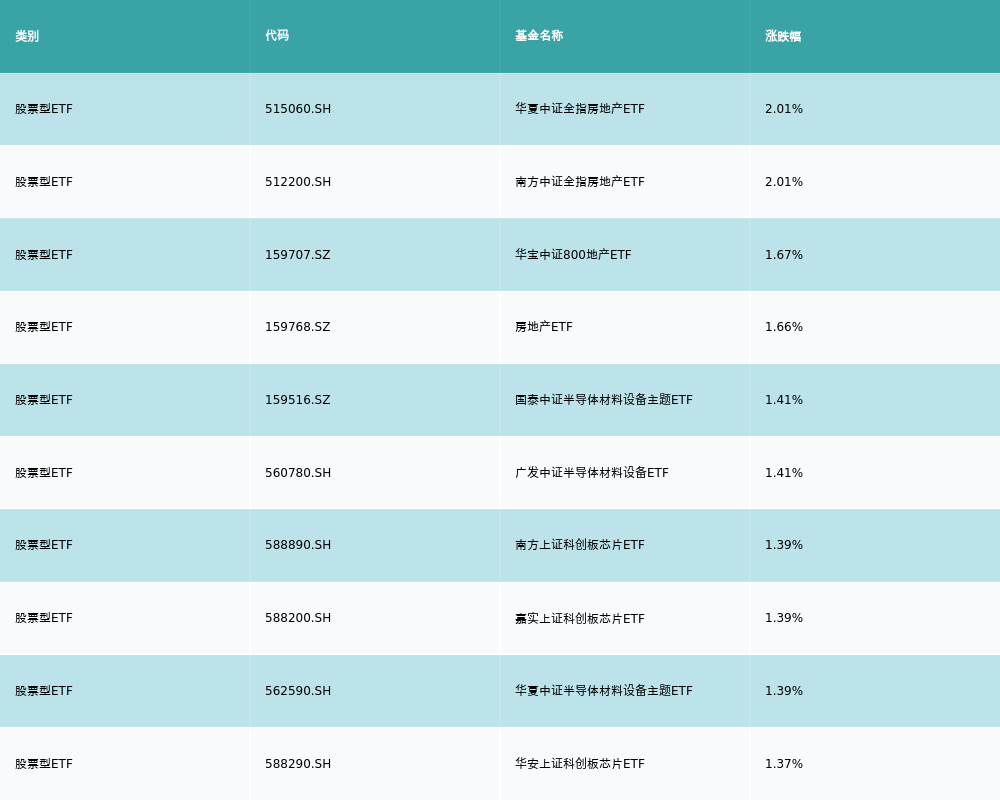1000x800 pixels.
Task: Select the 房地产ETF fund name
Action: (x=544, y=327)
